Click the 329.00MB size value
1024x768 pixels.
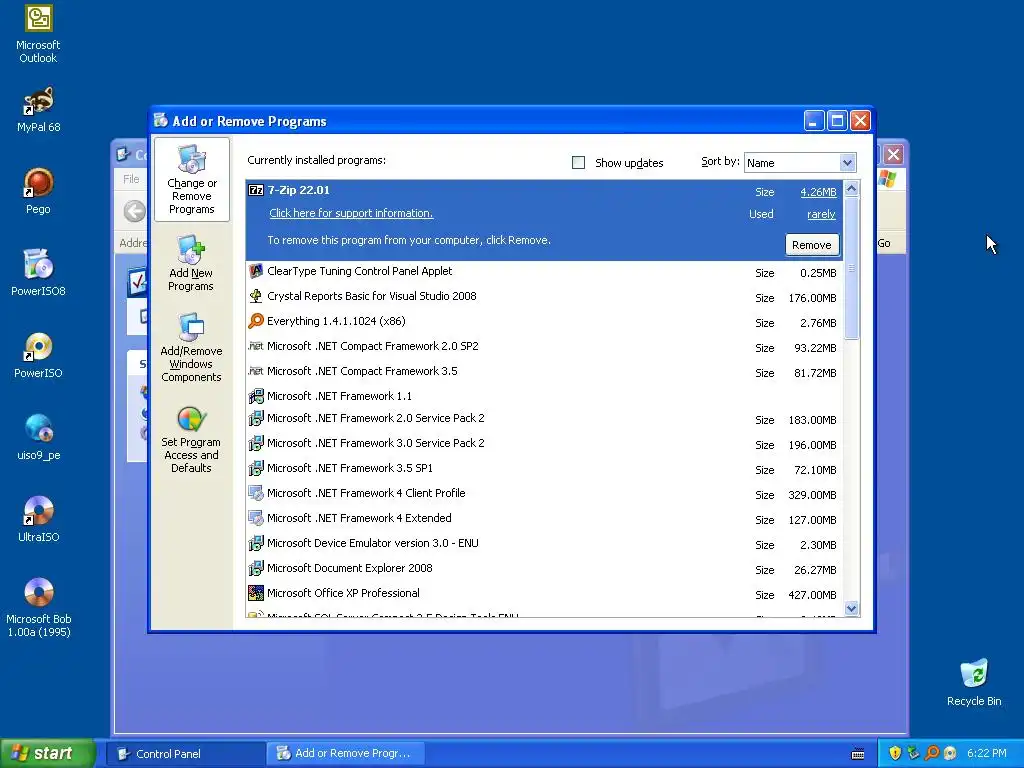(812, 495)
